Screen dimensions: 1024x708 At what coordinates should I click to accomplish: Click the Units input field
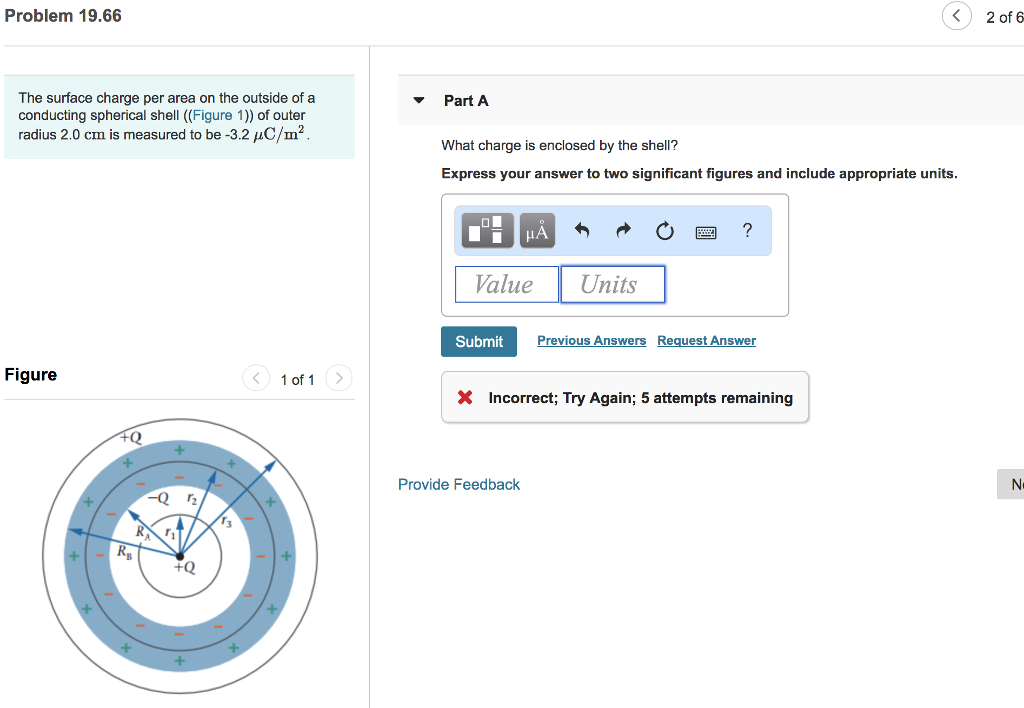point(613,284)
